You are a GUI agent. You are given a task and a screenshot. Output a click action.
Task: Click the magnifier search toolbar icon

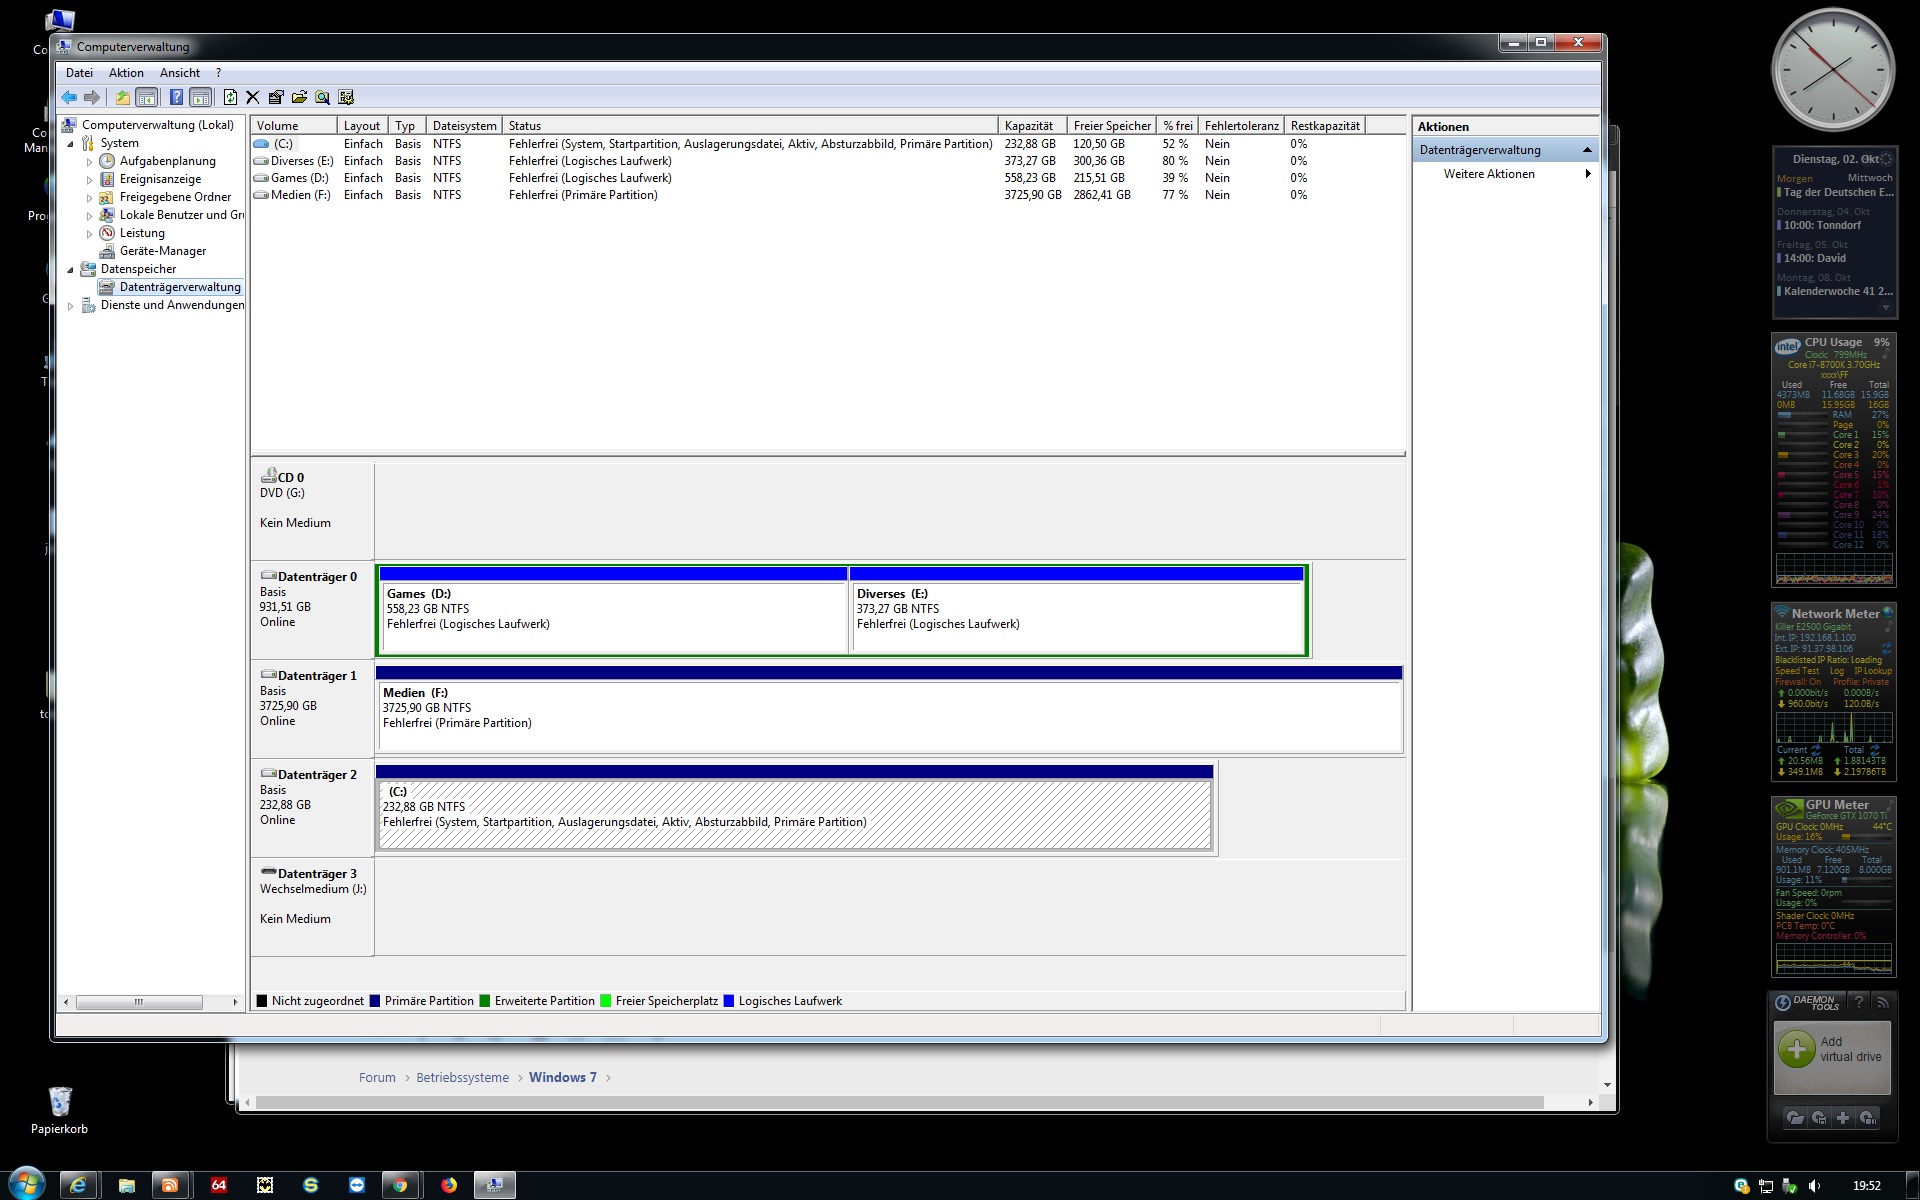322,97
